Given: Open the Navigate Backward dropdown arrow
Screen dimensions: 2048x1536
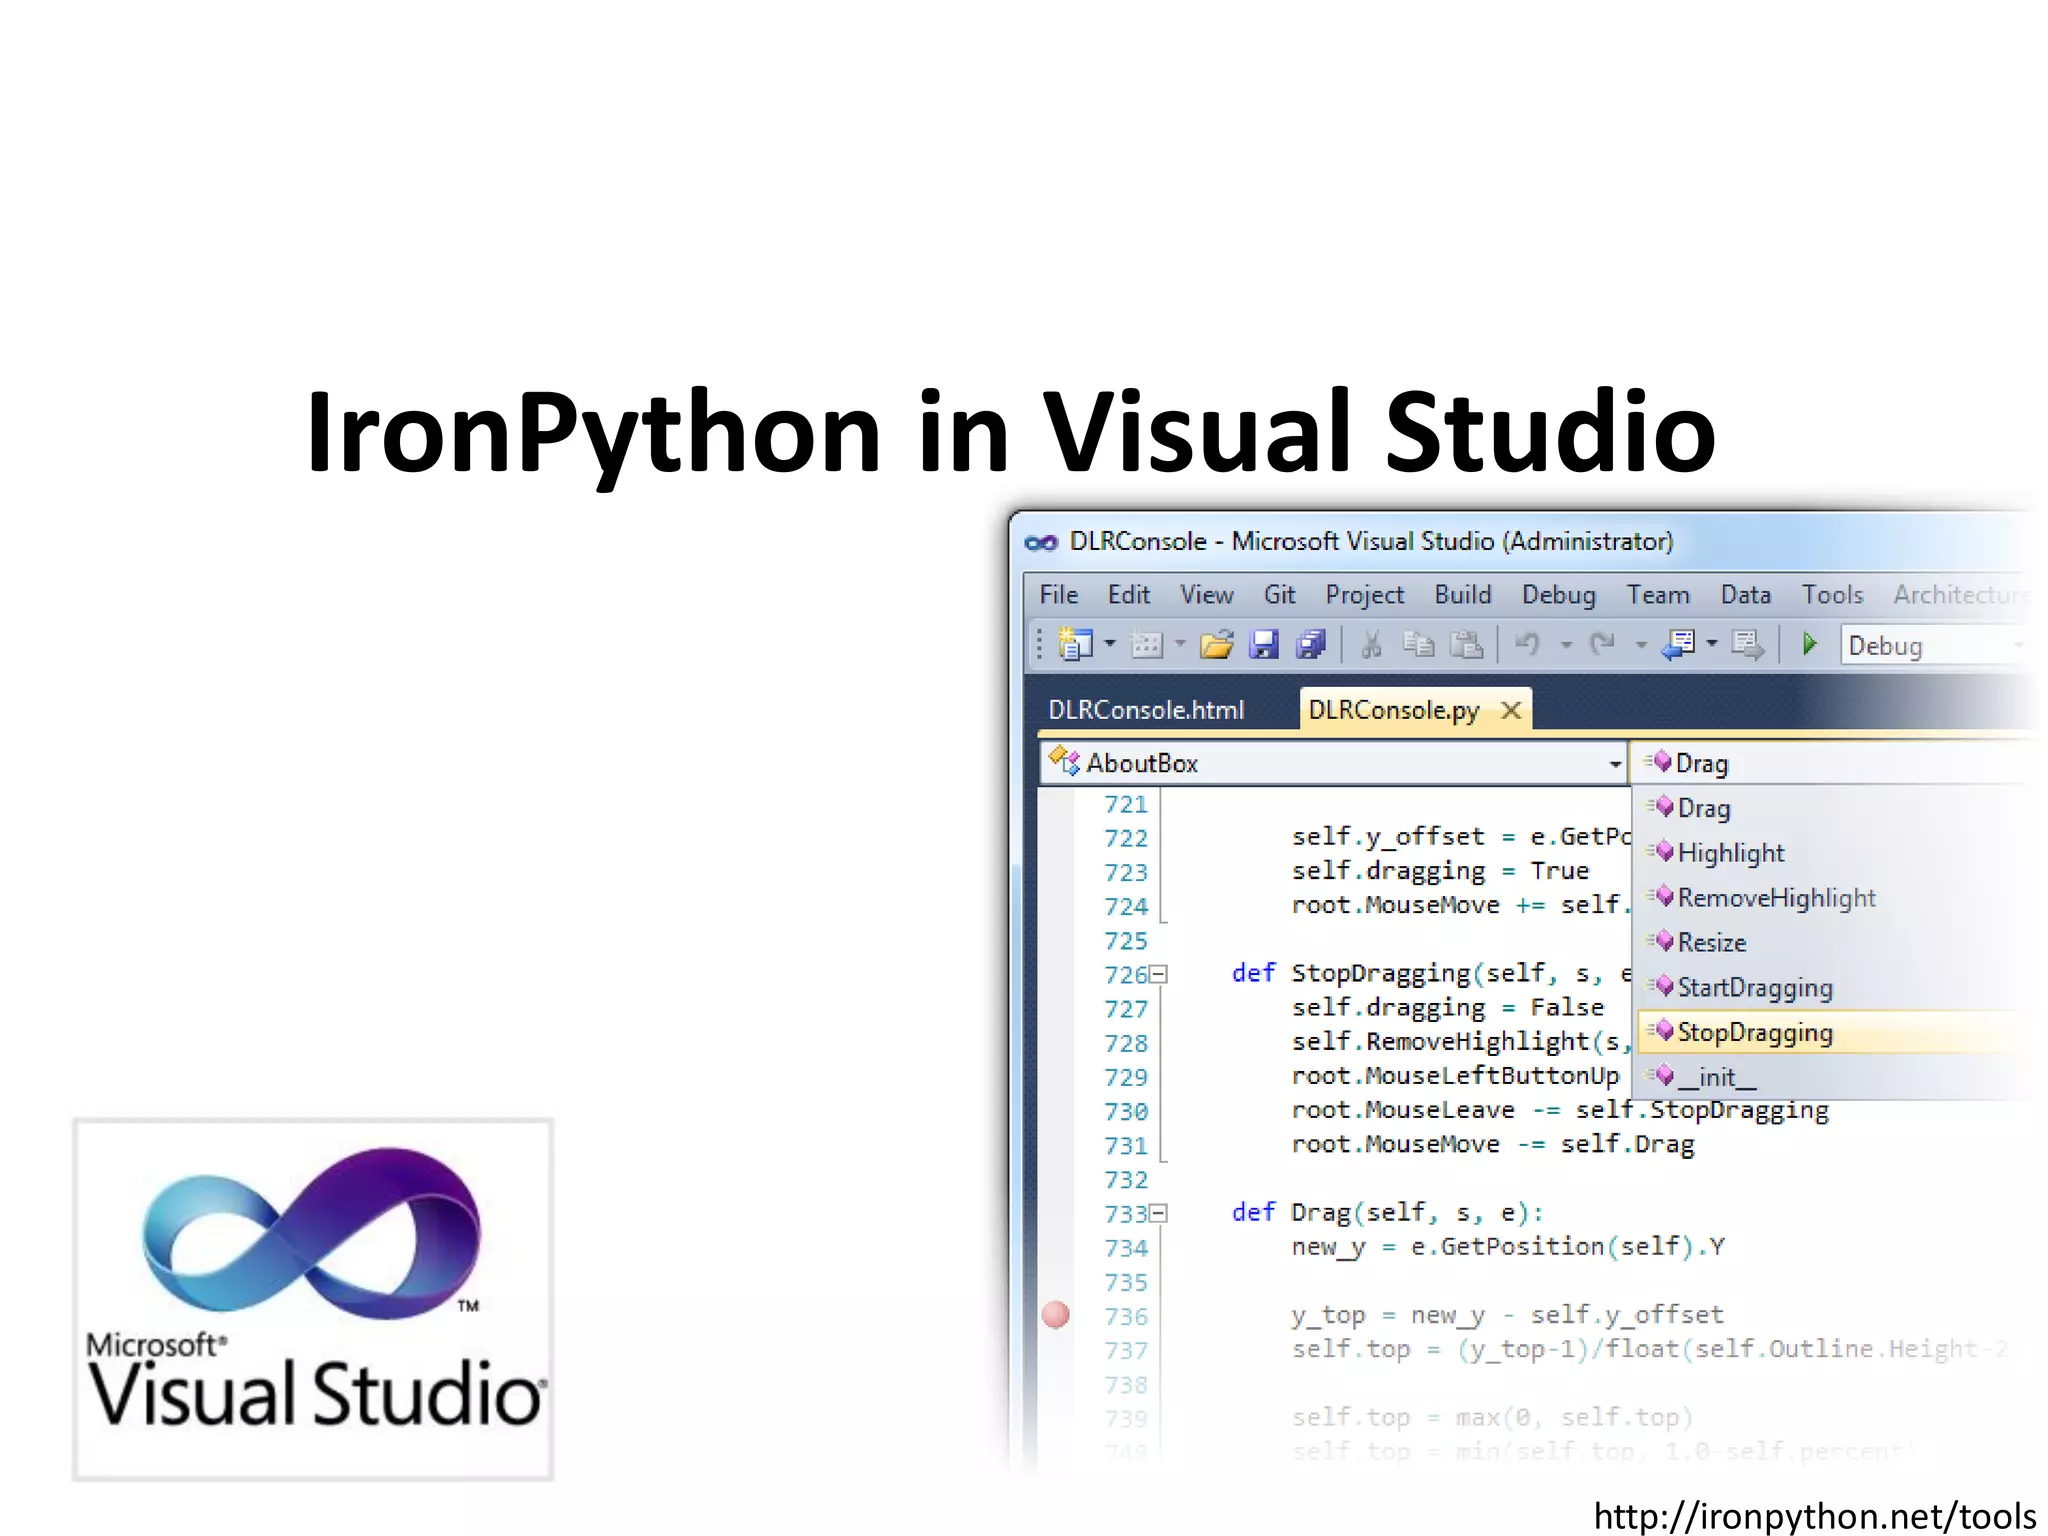Looking at the screenshot, I should (x=1712, y=644).
